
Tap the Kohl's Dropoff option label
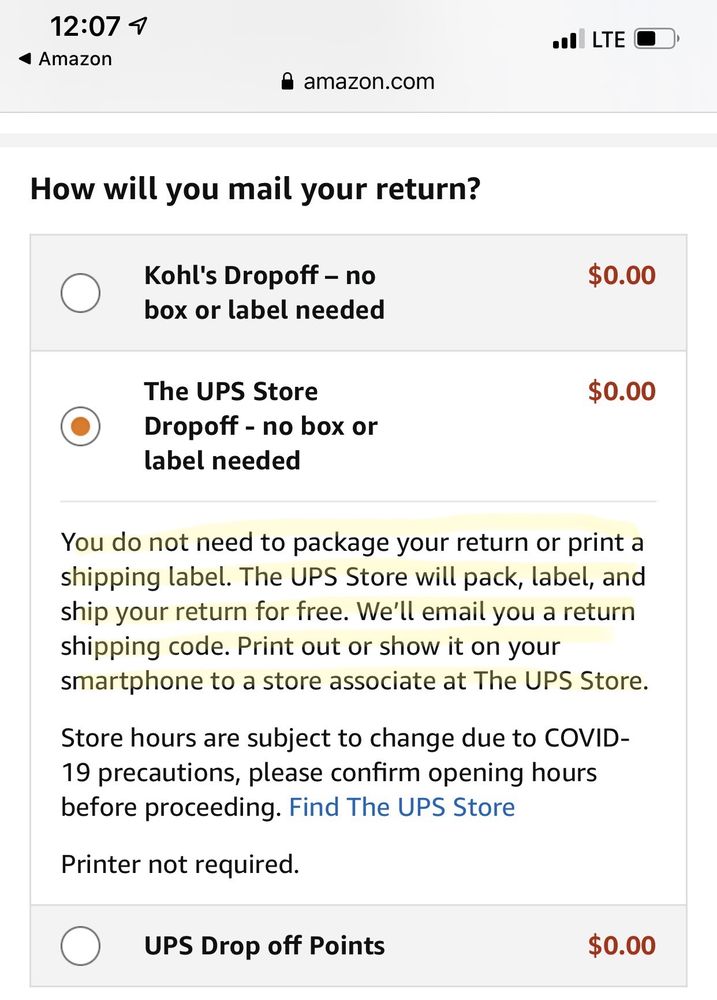click(264, 292)
